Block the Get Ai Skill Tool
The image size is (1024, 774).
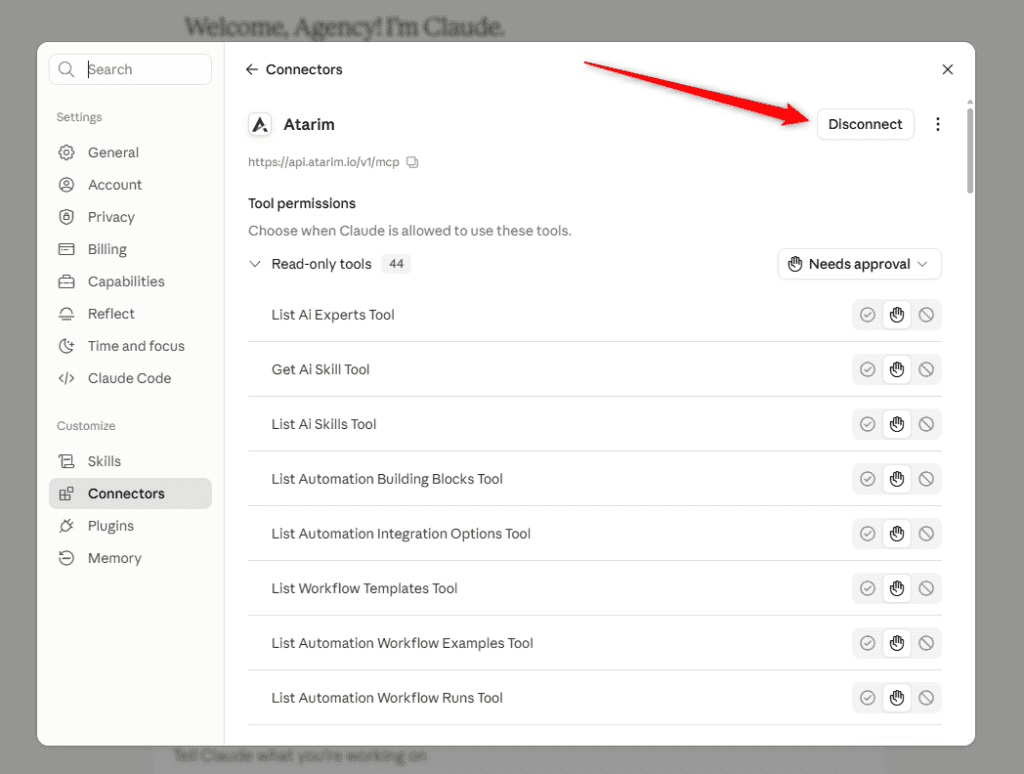click(x=926, y=370)
